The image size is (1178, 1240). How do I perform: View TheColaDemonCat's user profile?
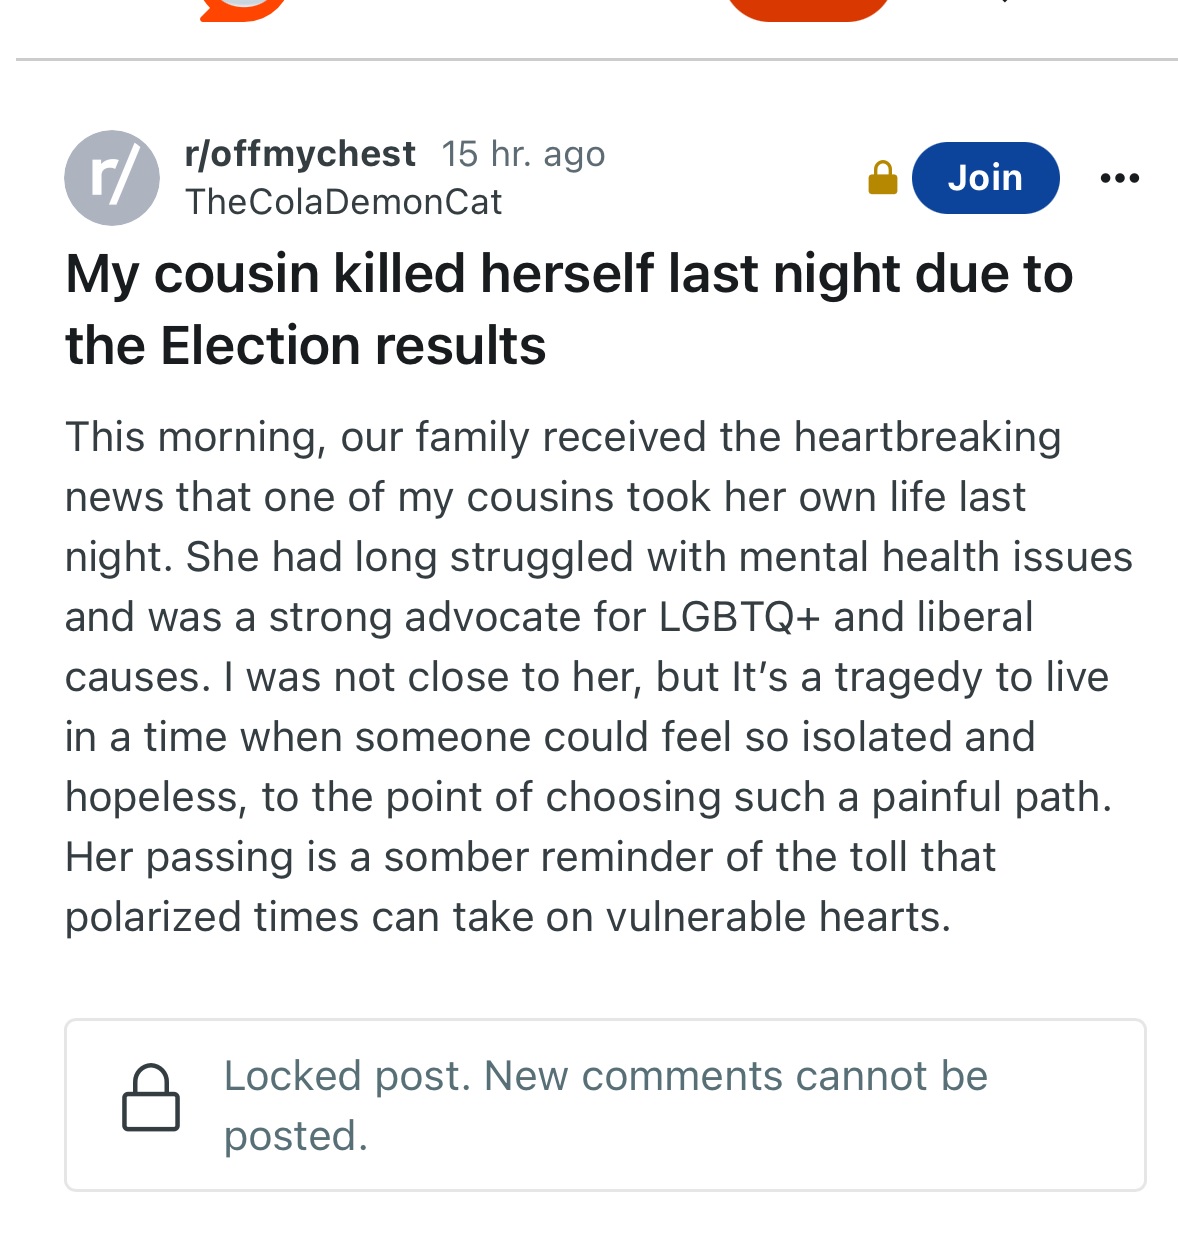pyautogui.click(x=343, y=202)
